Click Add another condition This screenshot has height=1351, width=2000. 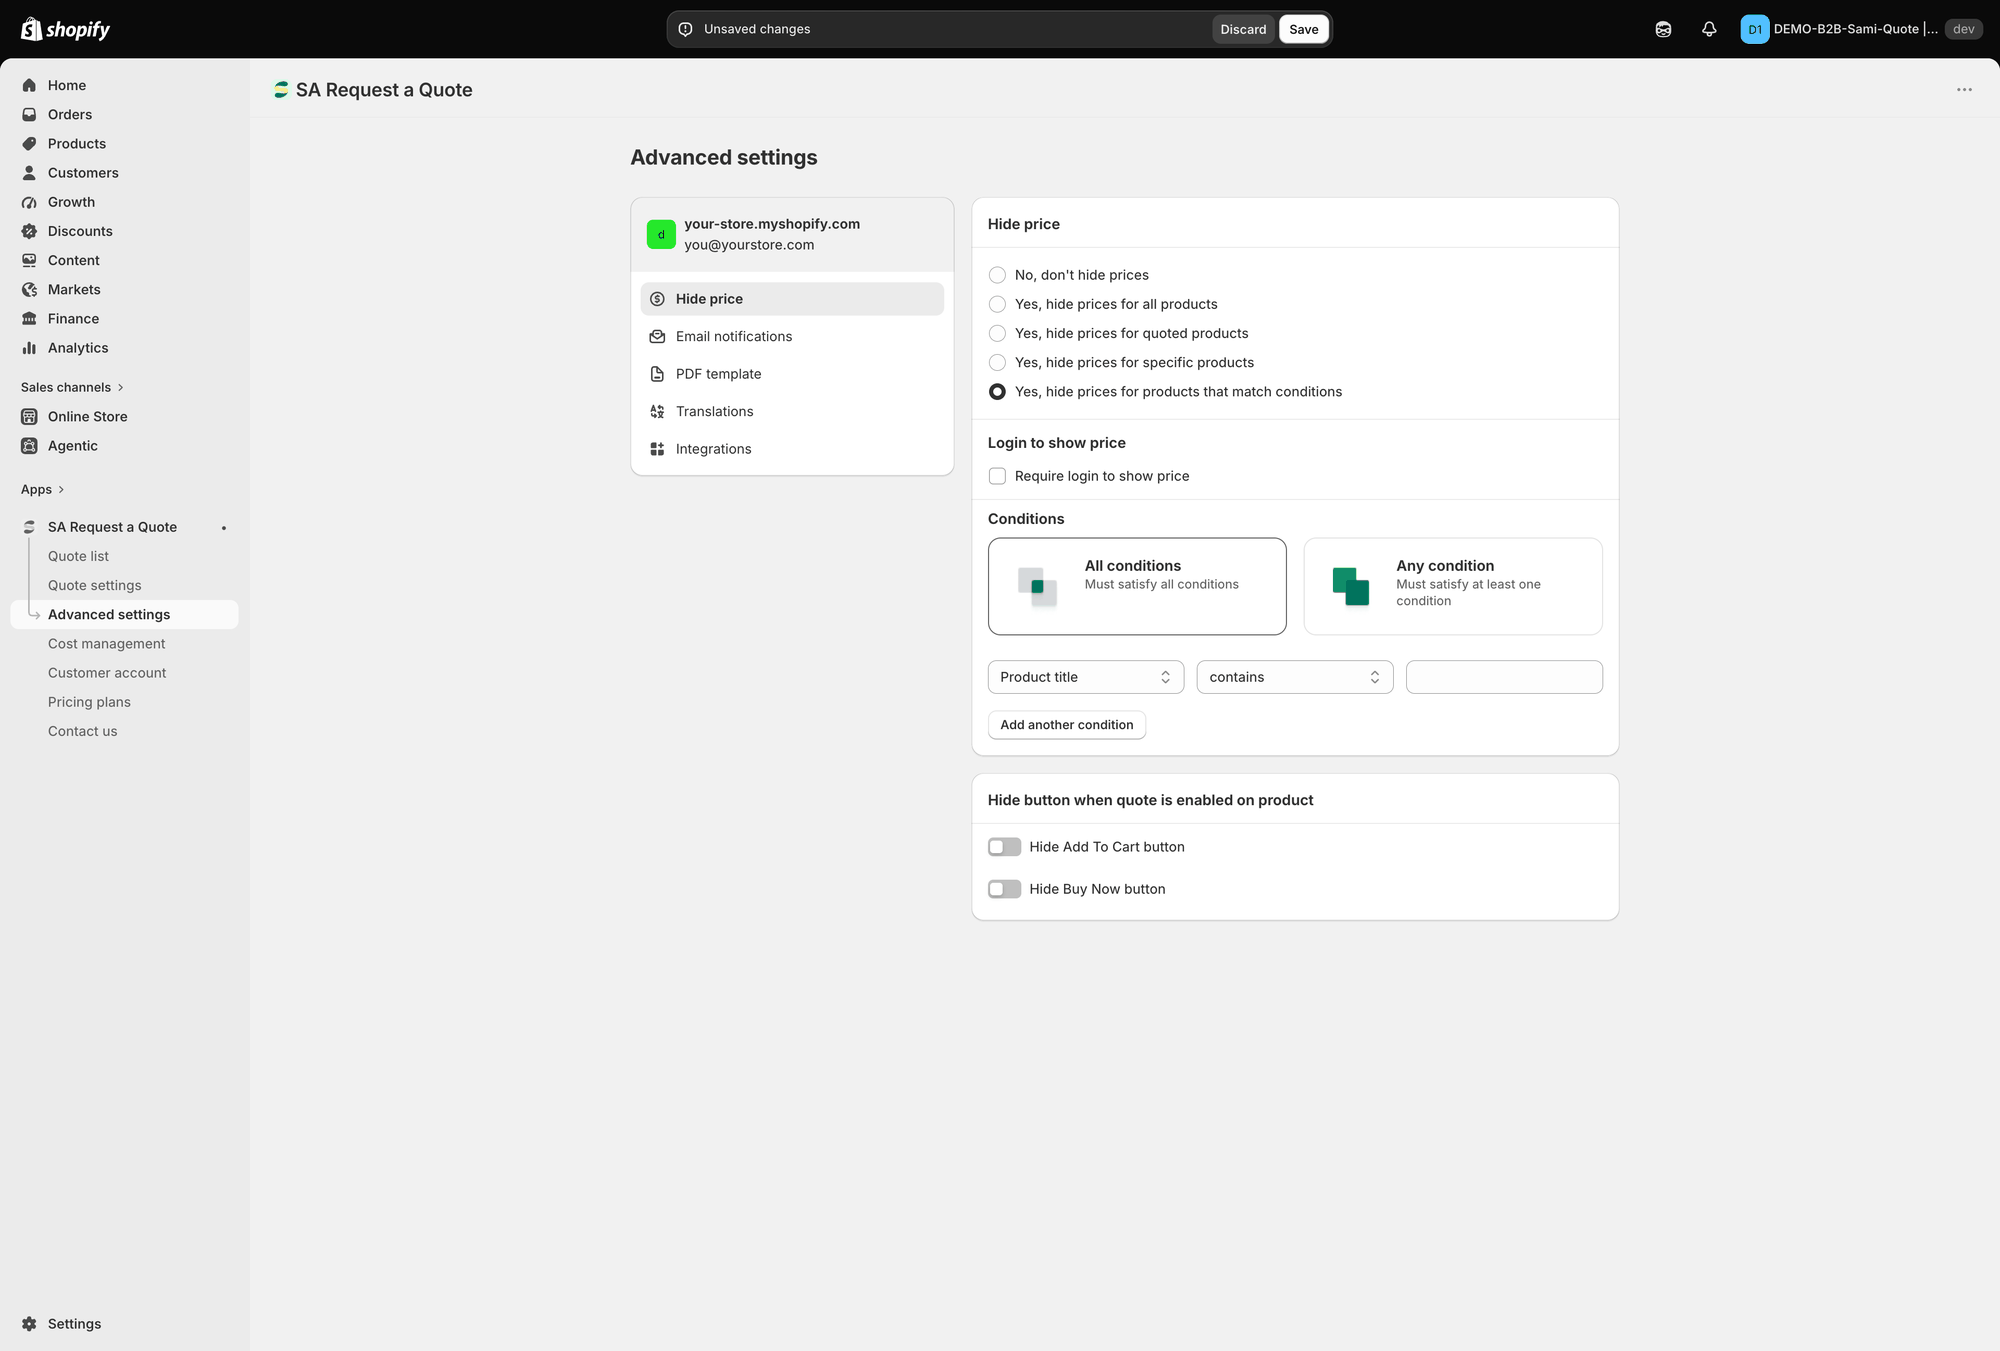[x=1067, y=725]
